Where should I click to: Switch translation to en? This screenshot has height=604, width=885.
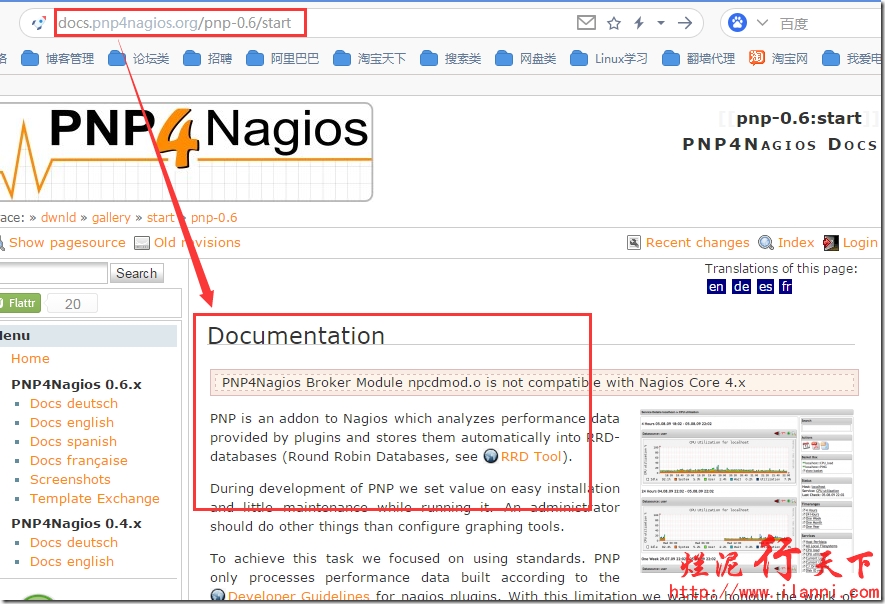(x=716, y=287)
